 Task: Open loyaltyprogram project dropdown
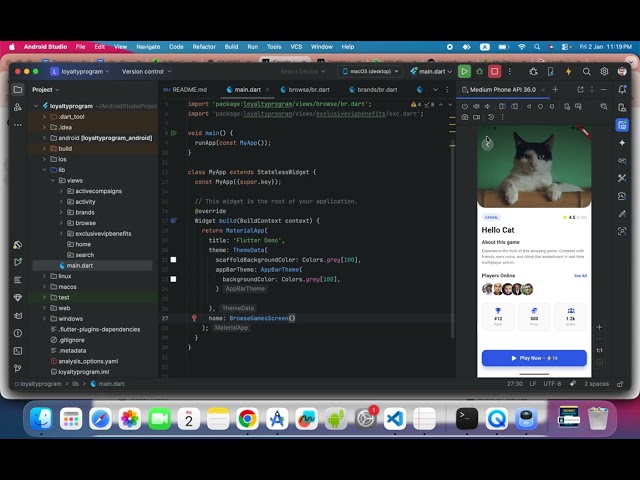pyautogui.click(x=80, y=71)
